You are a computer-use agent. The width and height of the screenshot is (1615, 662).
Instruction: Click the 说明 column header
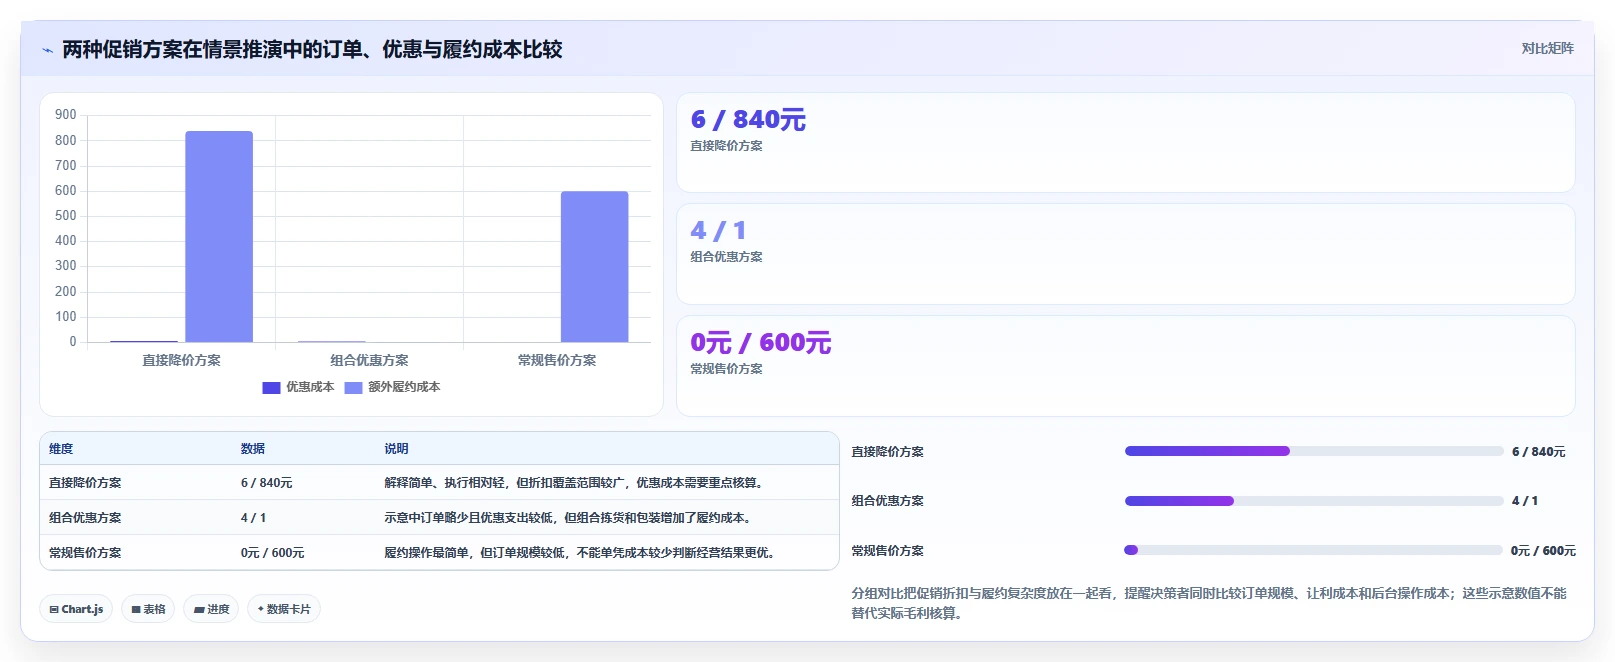coord(396,449)
